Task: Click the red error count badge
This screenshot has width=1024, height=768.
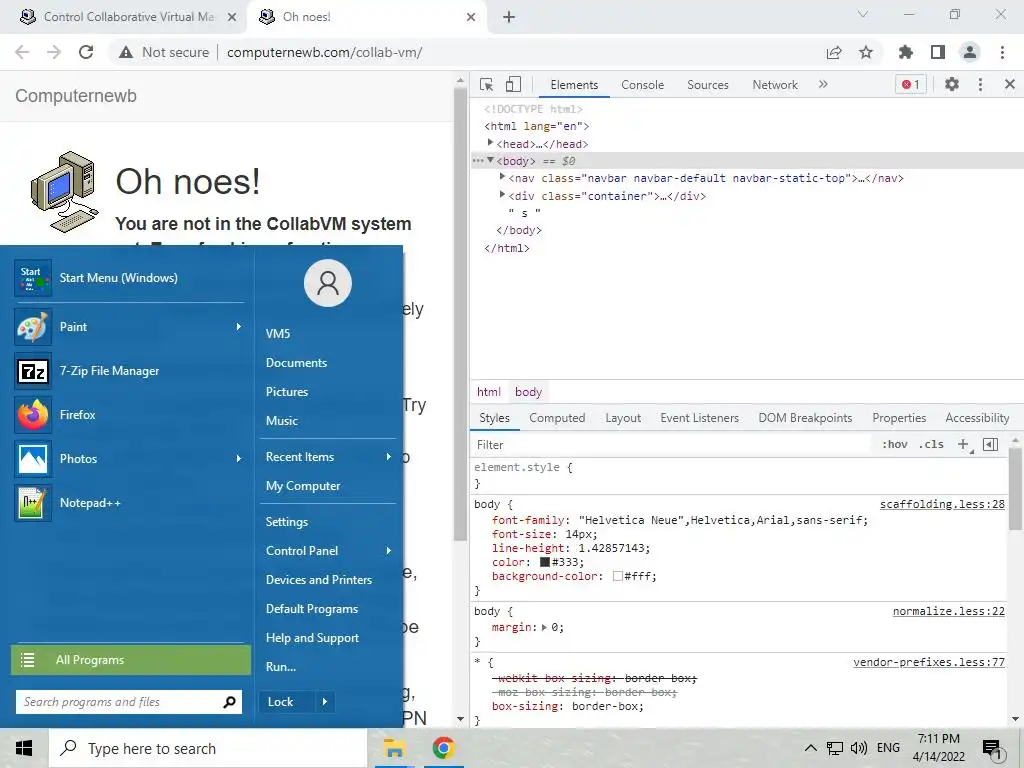Action: [x=910, y=84]
